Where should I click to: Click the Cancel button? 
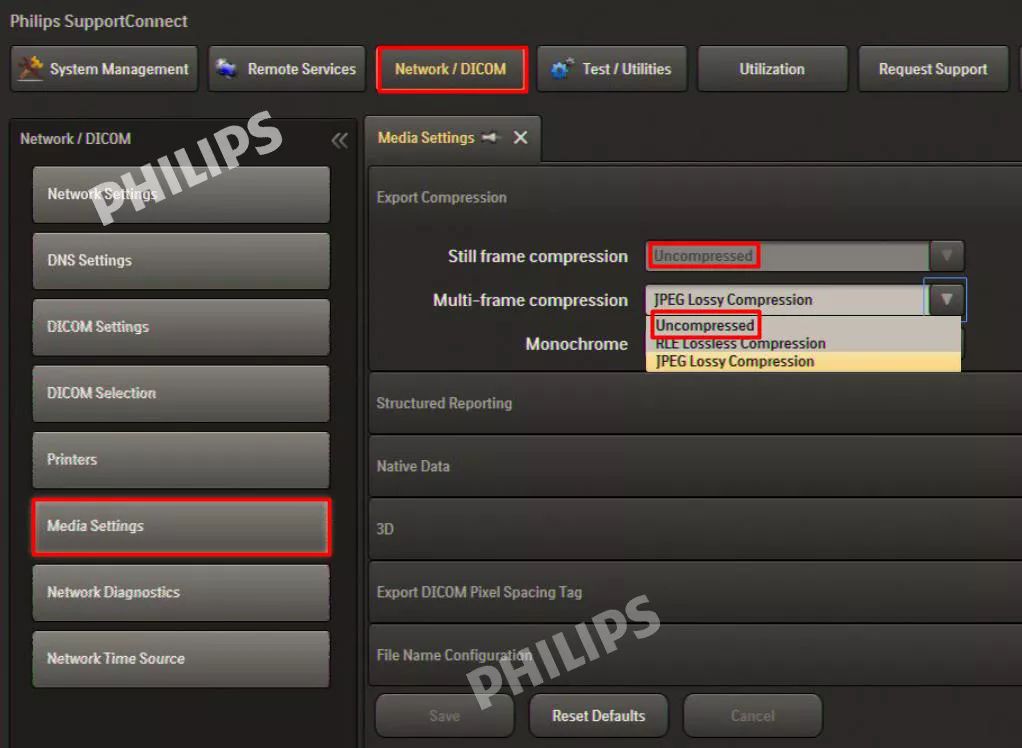[x=753, y=715]
